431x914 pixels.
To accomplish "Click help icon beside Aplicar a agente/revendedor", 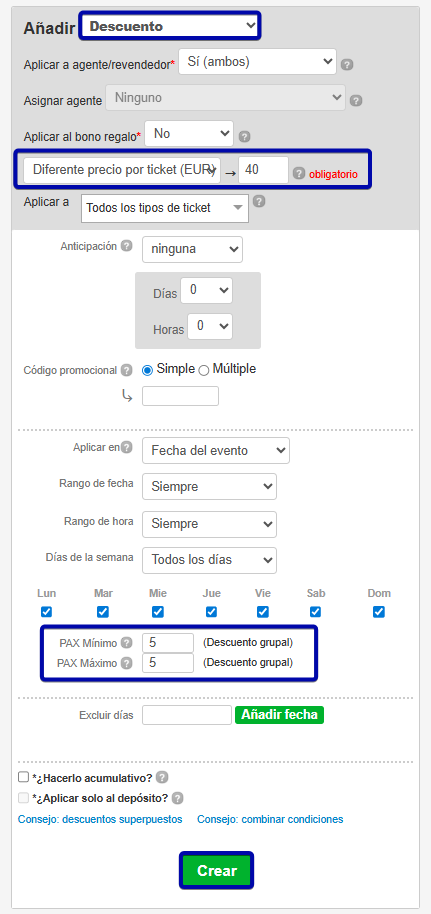I will [347, 64].
